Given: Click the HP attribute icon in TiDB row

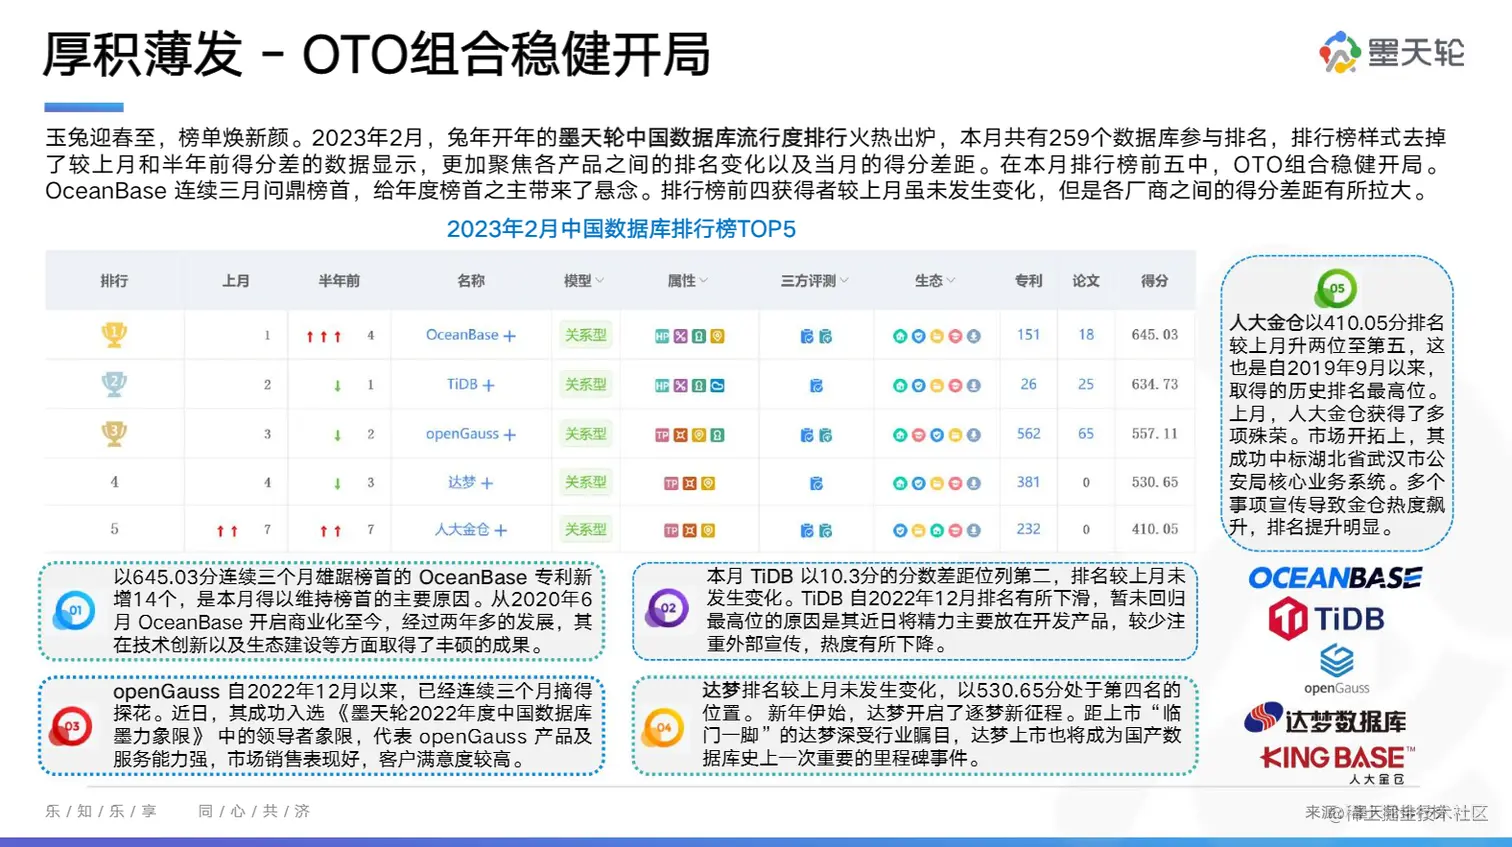Looking at the screenshot, I should point(662,385).
